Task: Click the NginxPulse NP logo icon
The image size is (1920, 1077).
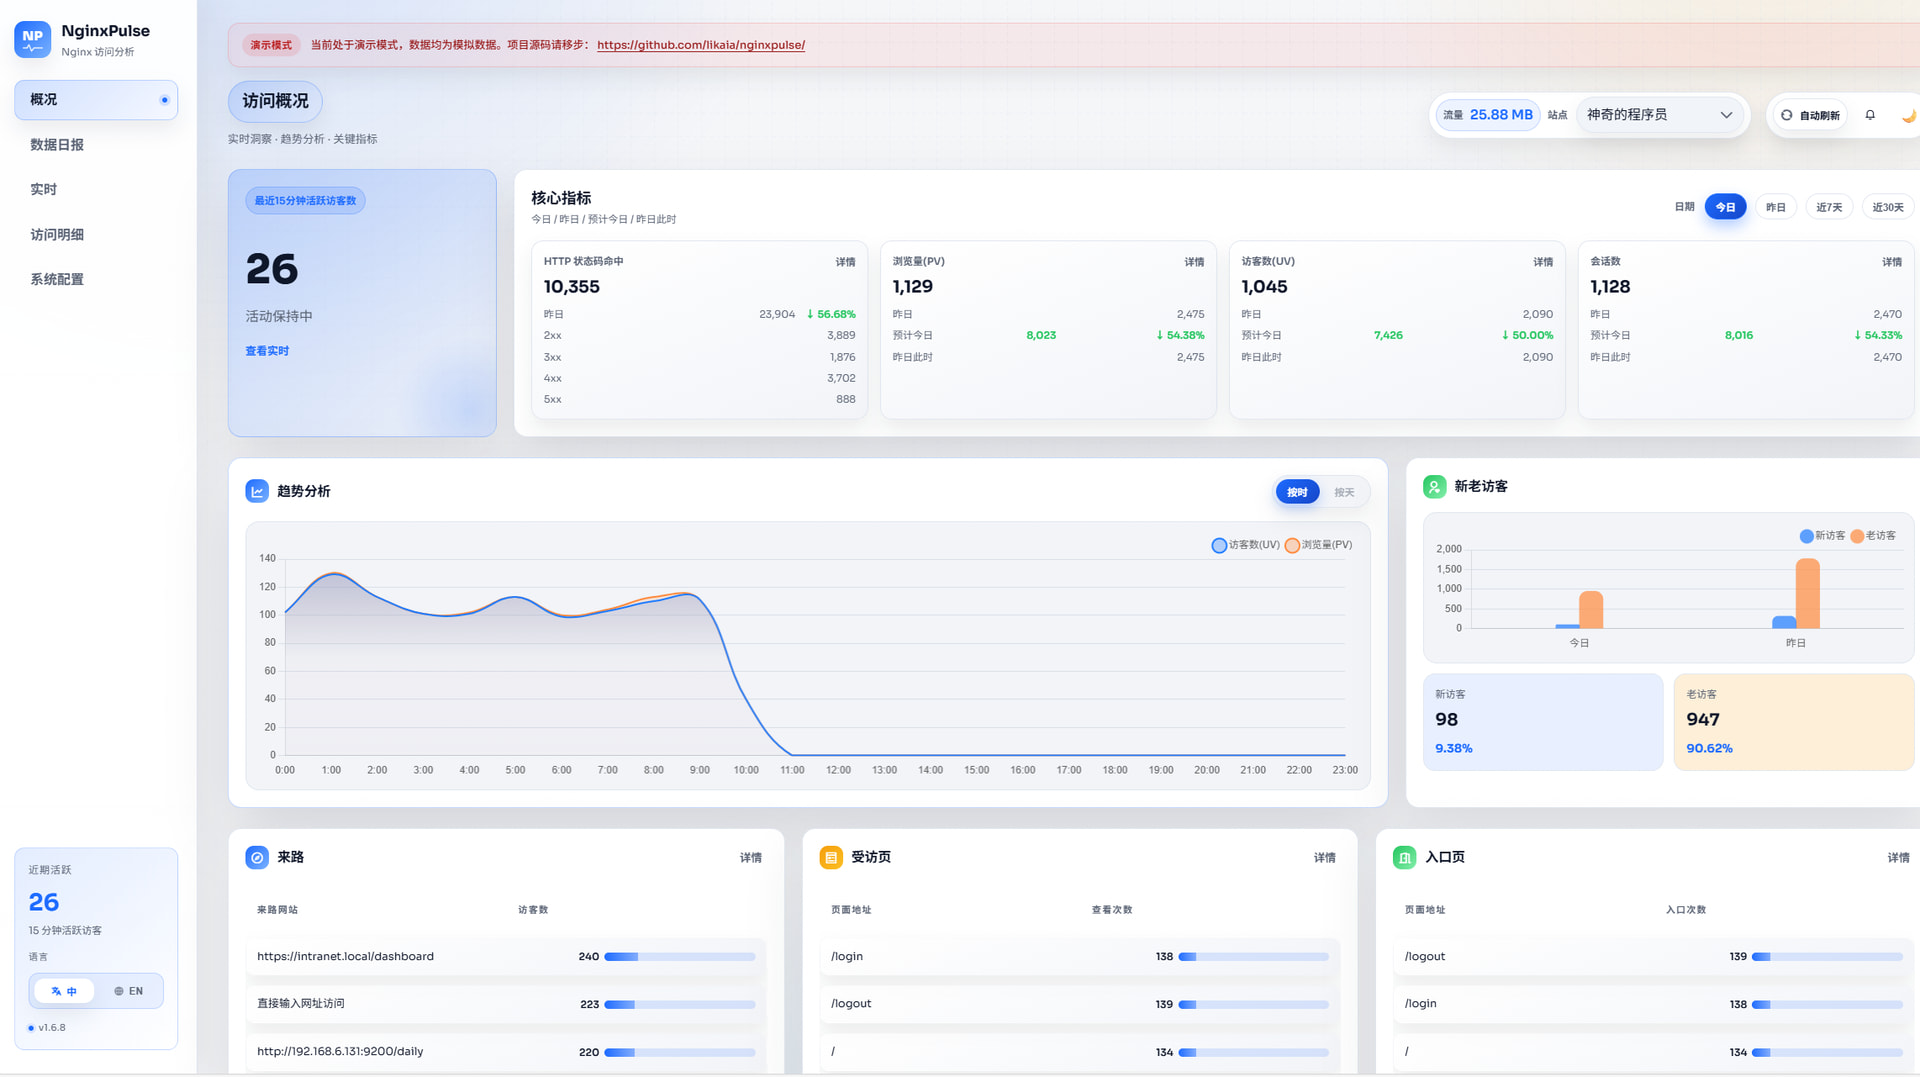Action: (x=33, y=40)
